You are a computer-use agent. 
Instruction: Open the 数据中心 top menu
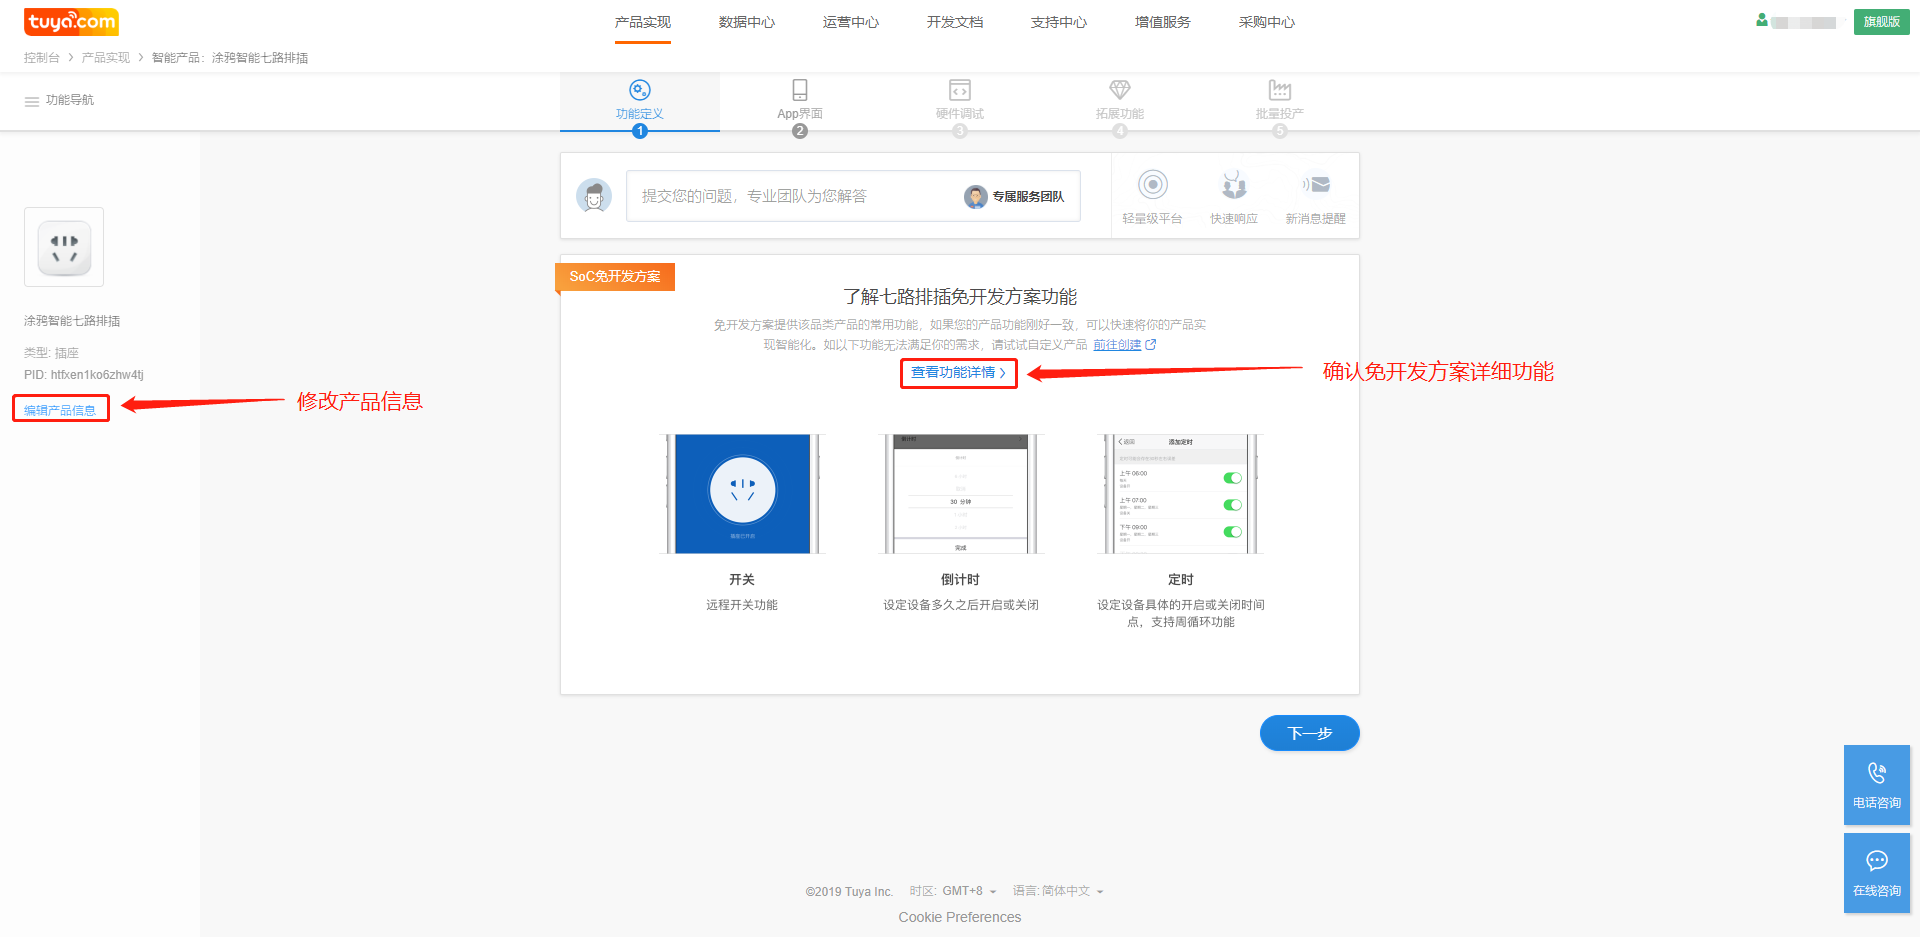pyautogui.click(x=747, y=22)
